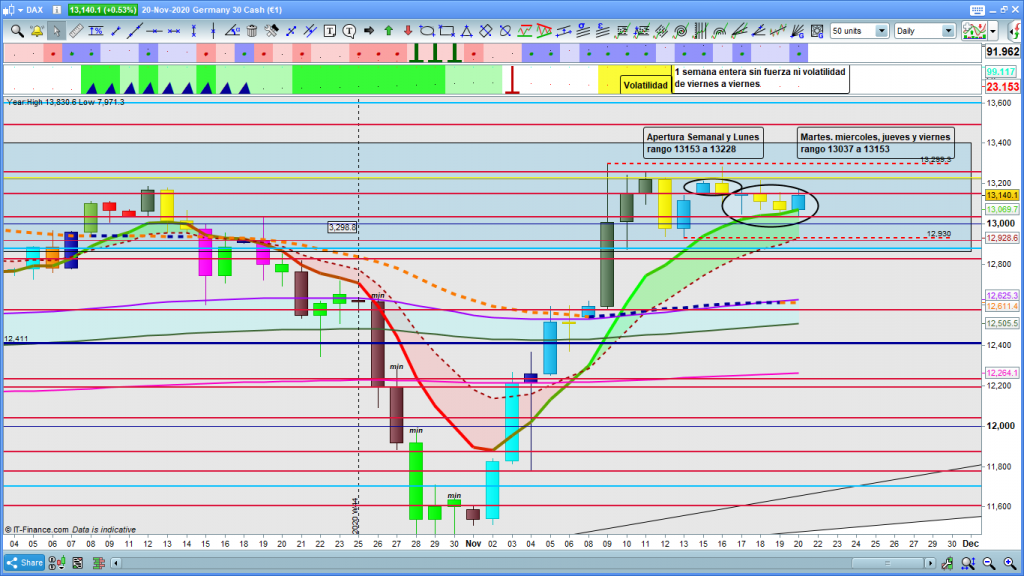Select the magnifying glass zoom tool
This screenshot has width=1024, height=576.
tap(17, 31)
